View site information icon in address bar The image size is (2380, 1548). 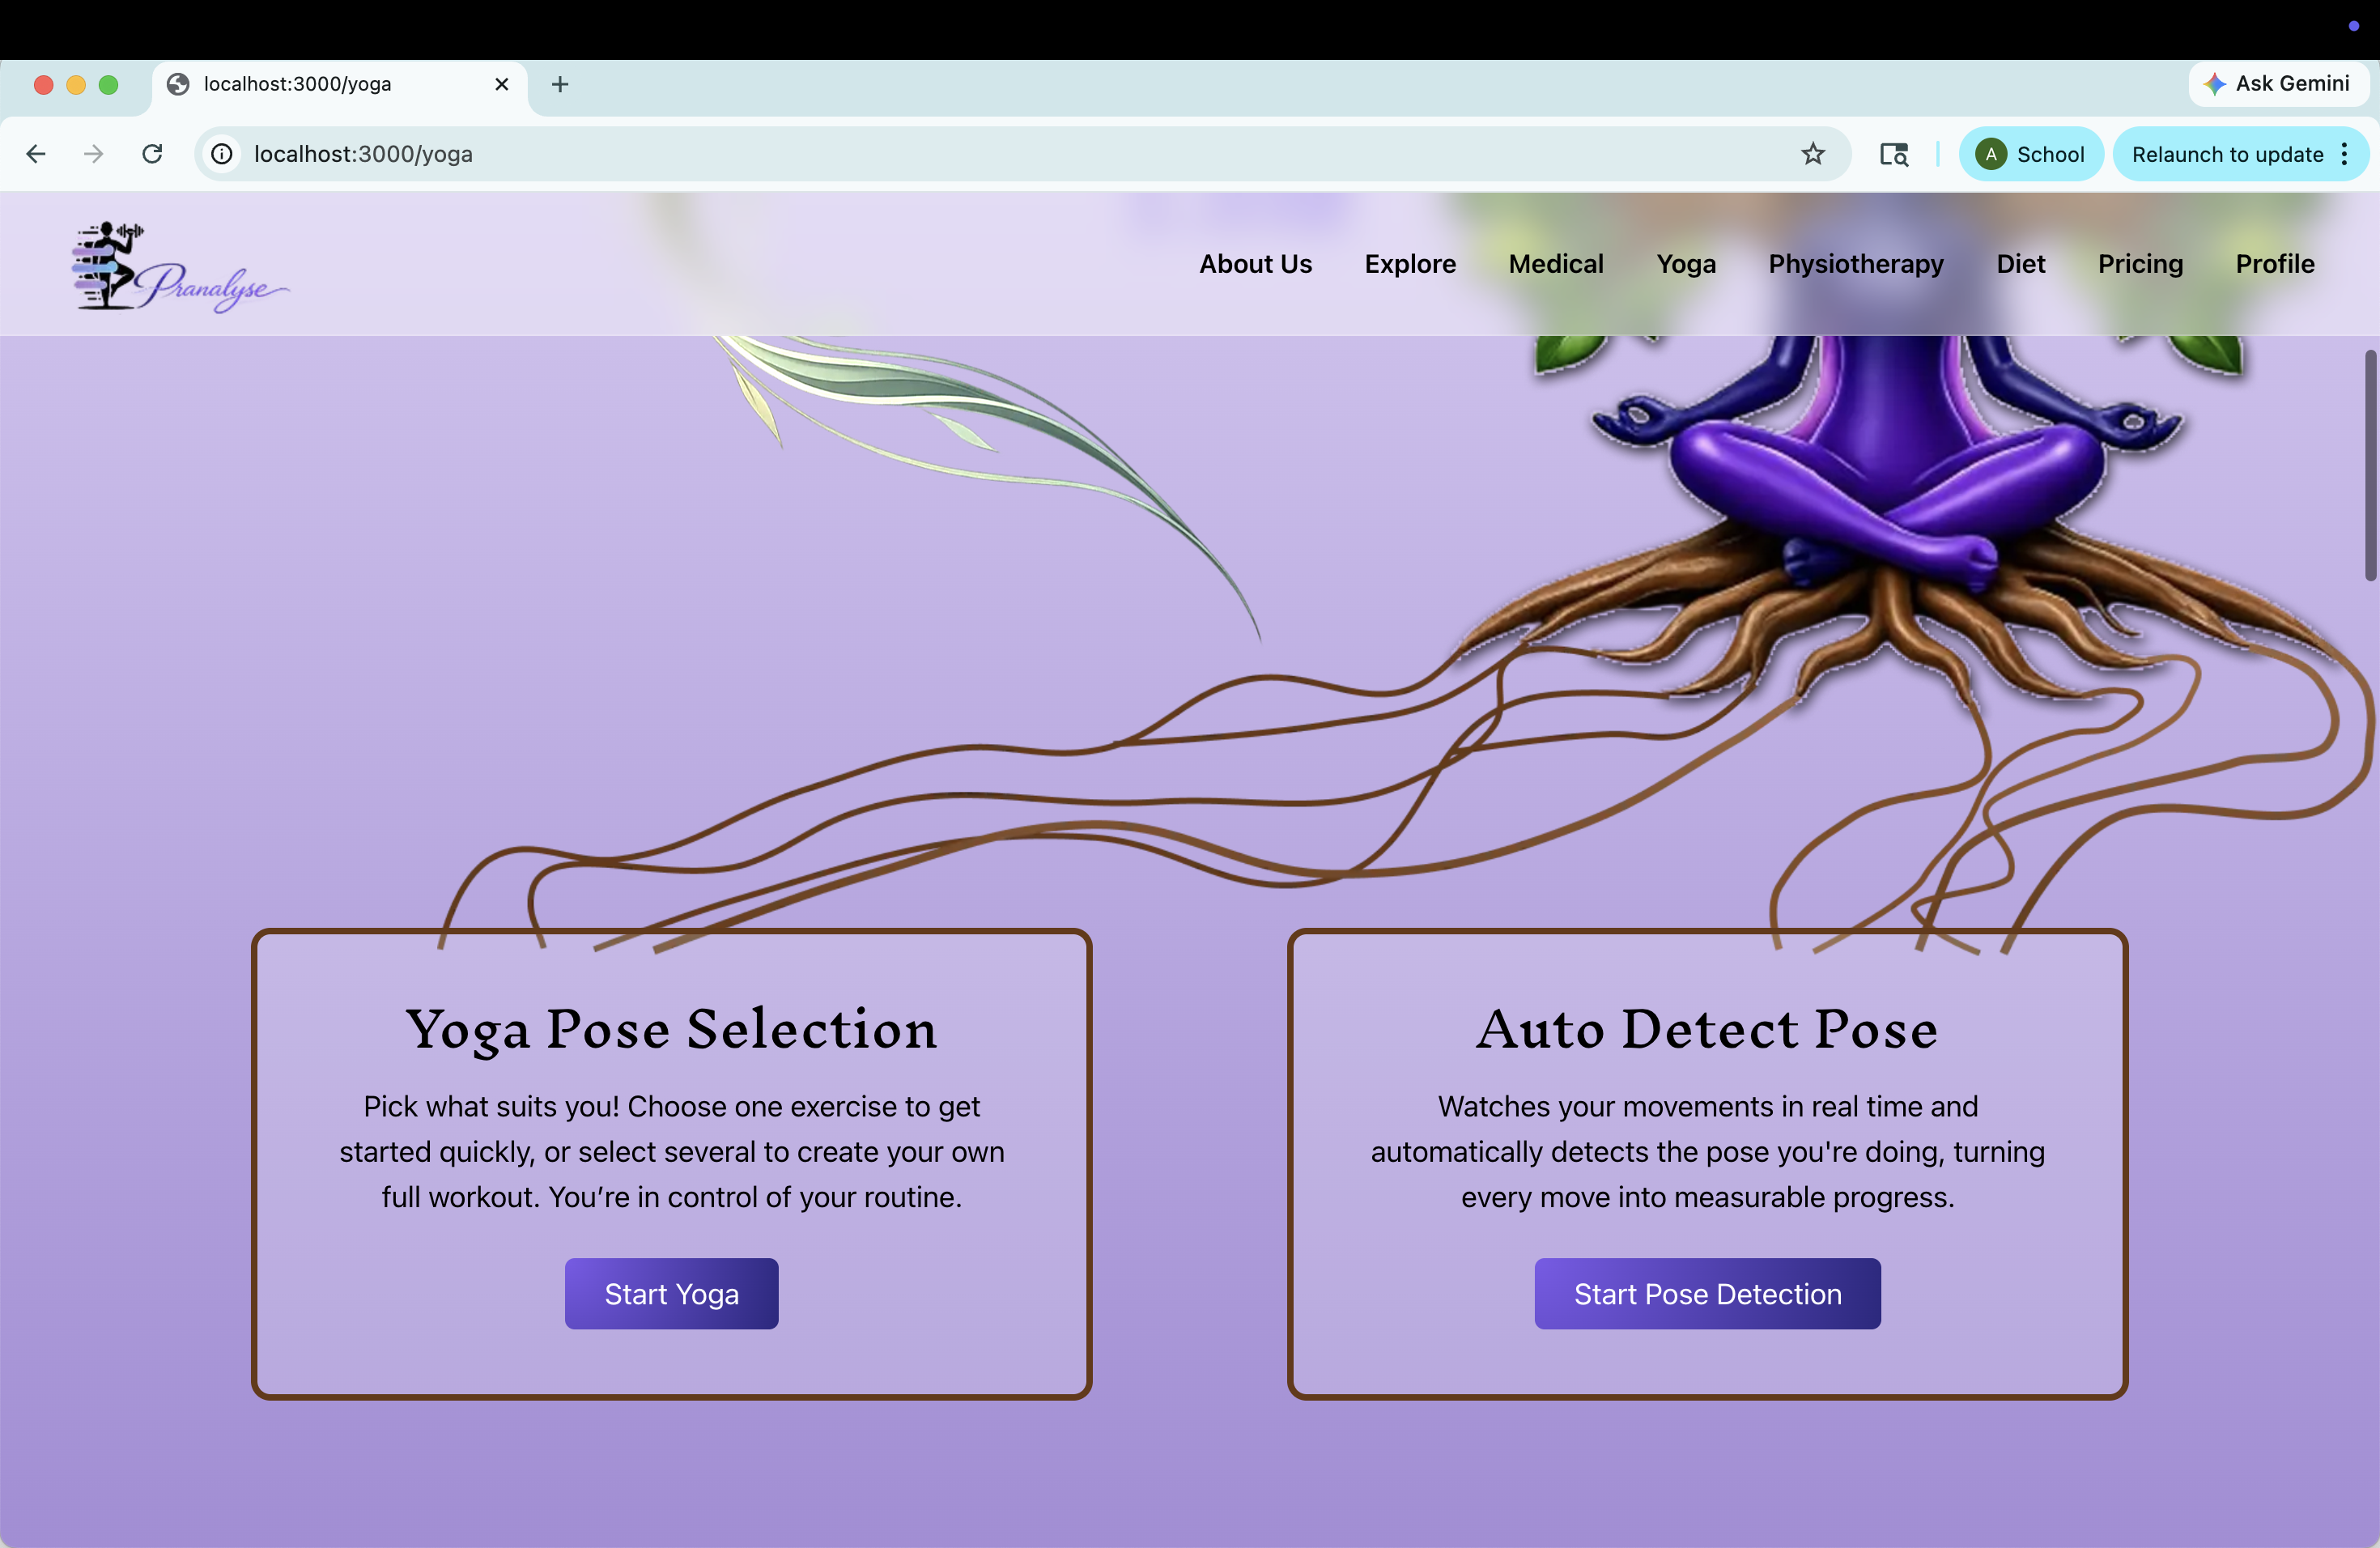click(x=222, y=154)
